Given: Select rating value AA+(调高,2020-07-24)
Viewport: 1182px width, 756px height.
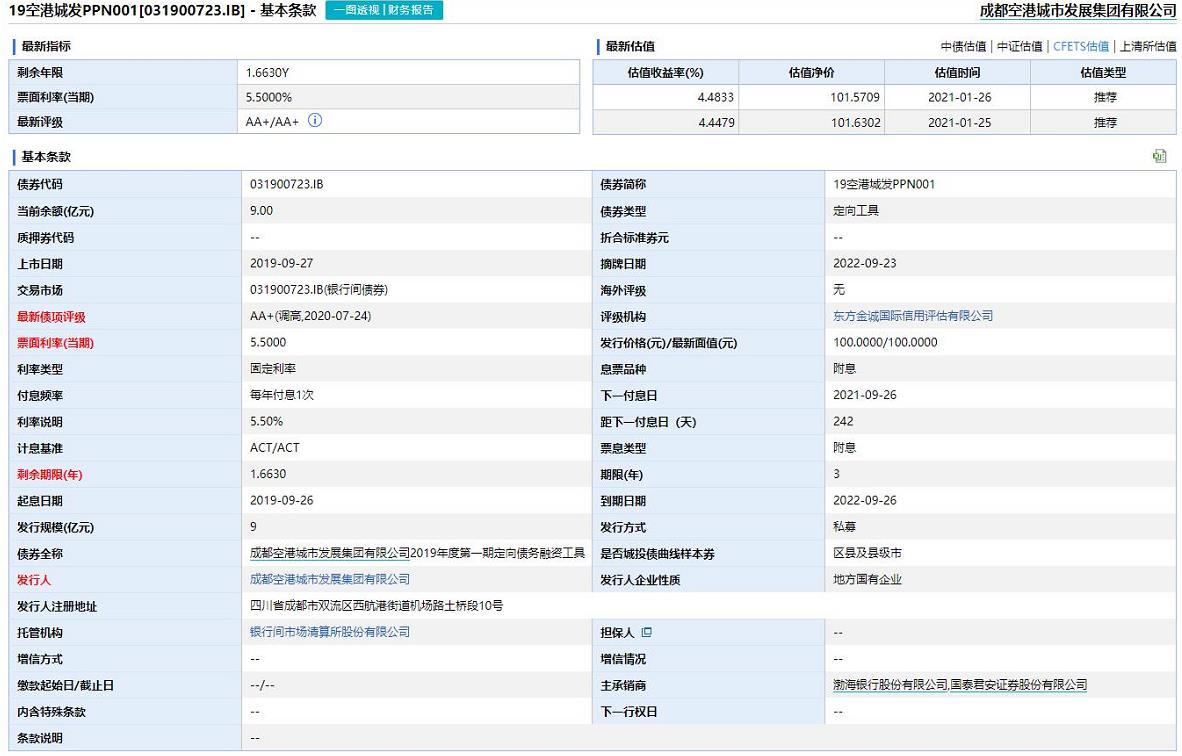Looking at the screenshot, I should [311, 316].
